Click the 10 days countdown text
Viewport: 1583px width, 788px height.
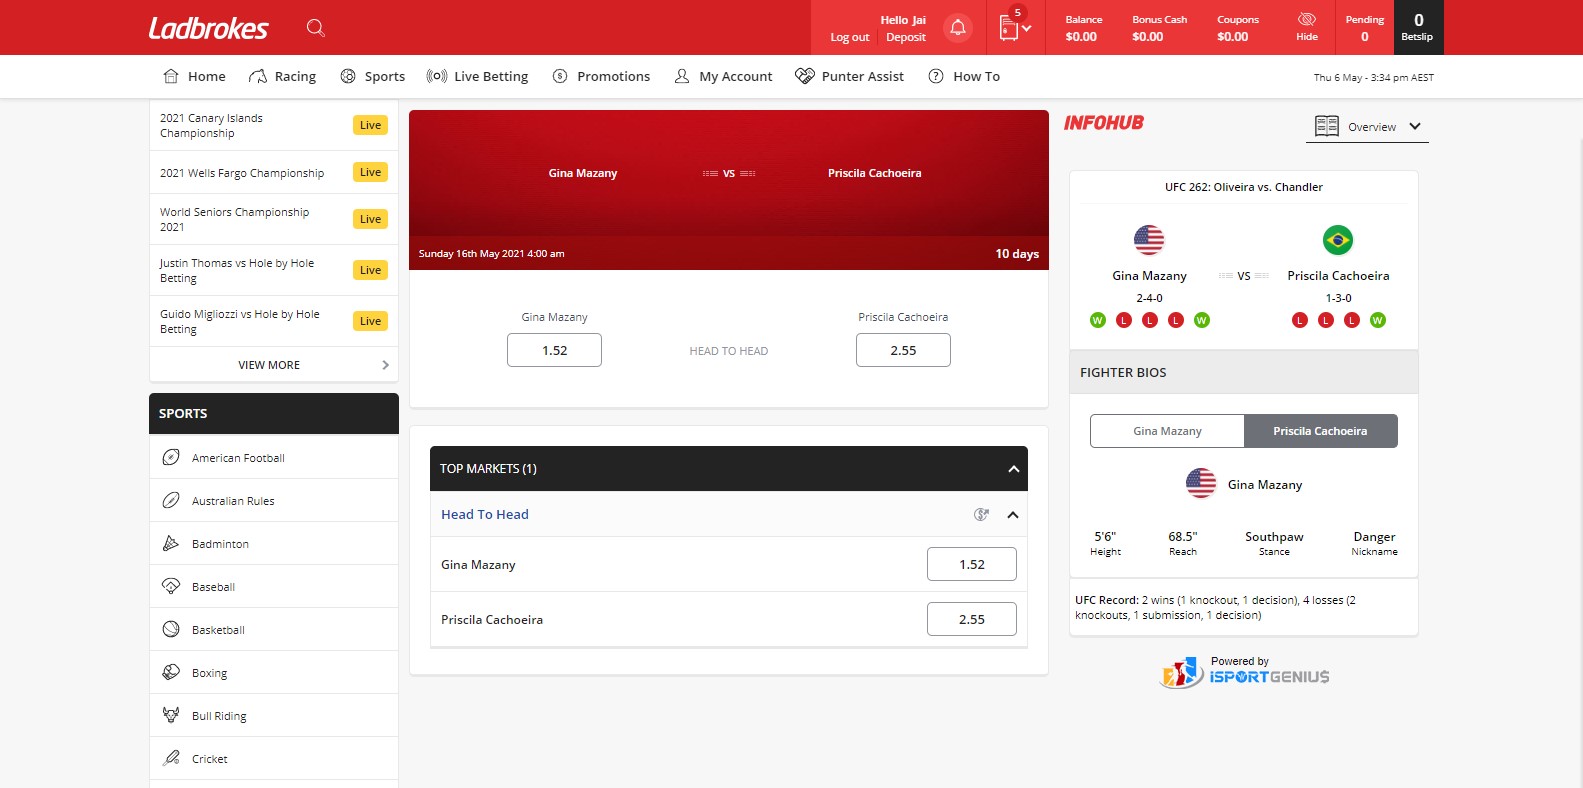pyautogui.click(x=1017, y=254)
